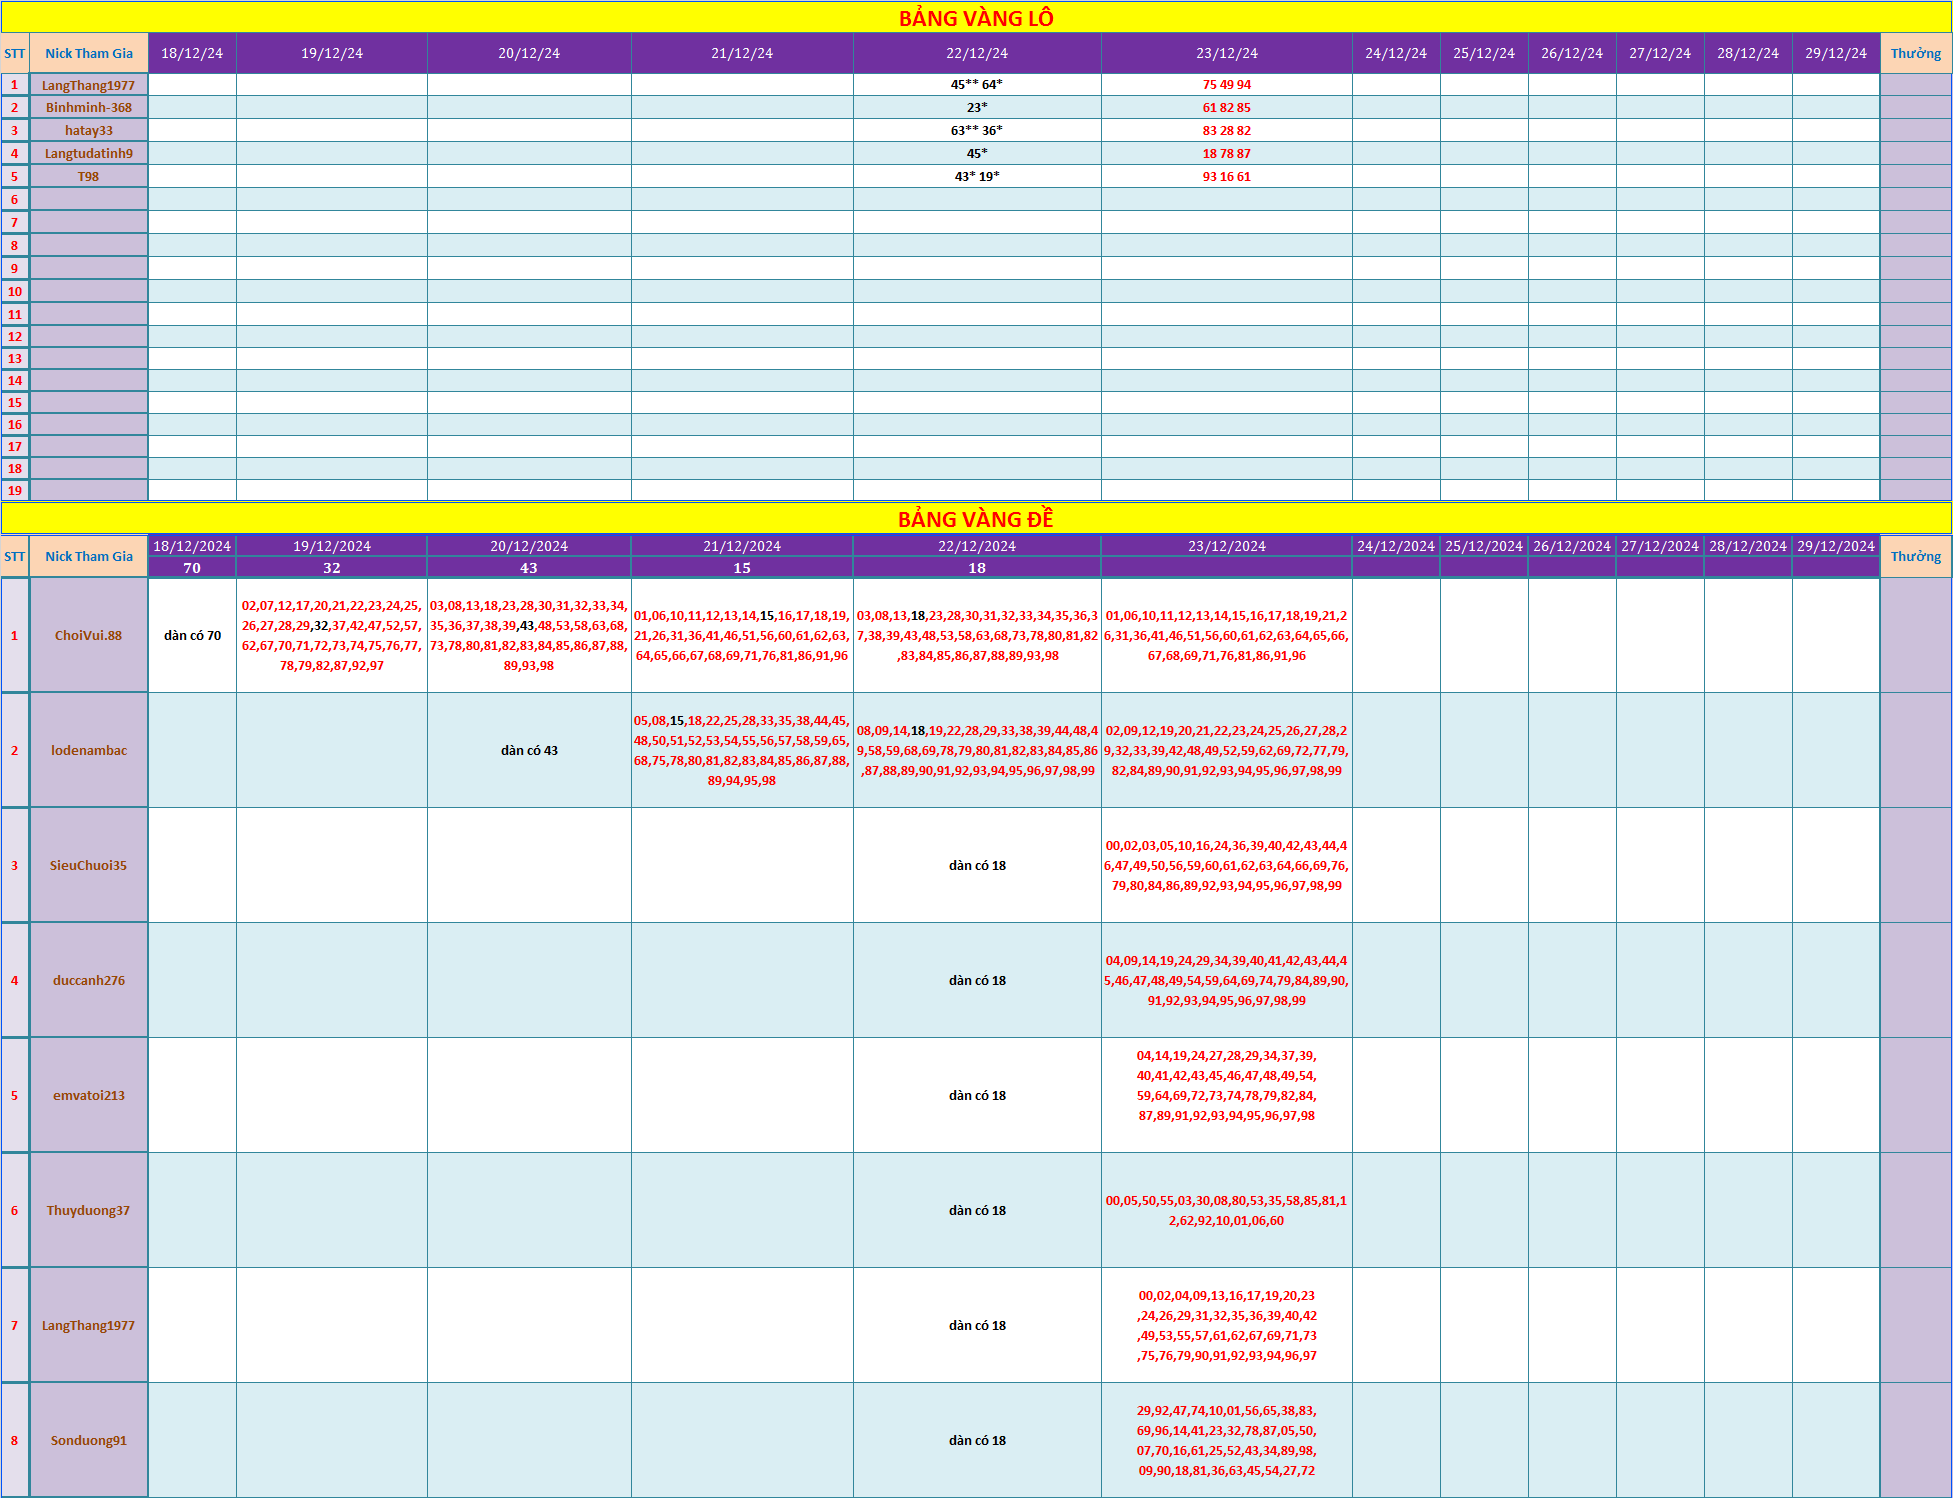Click the Nick Tham Gia header in Lô table

click(89, 54)
